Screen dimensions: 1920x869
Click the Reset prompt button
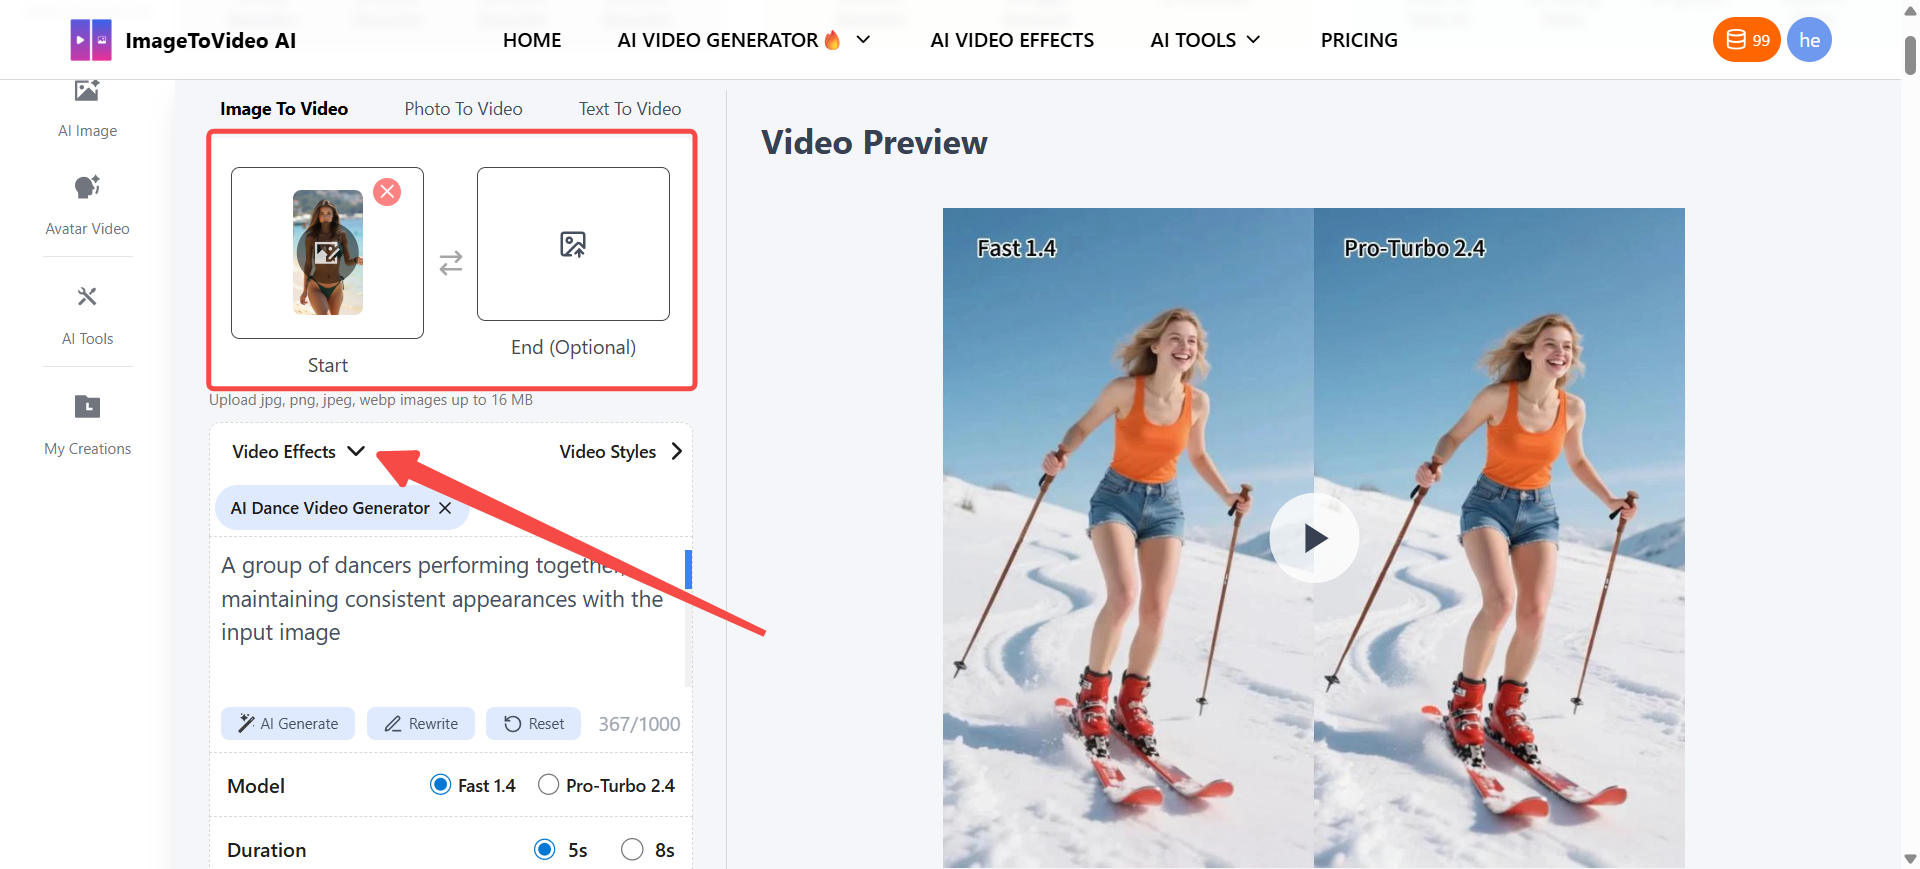[x=533, y=723]
